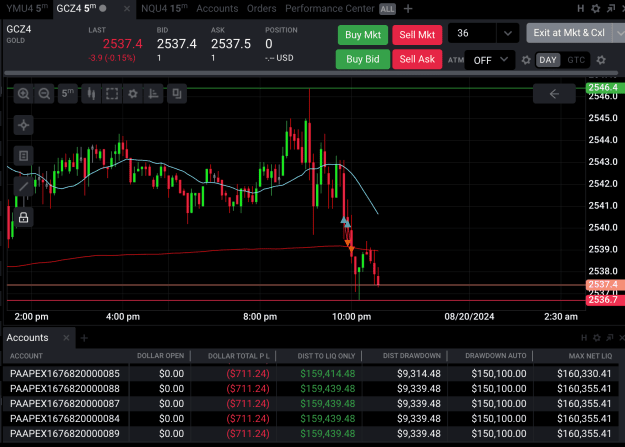This screenshot has width=625, height=447.
Task: Switch order duration to GTC
Action: pyautogui.click(x=576, y=60)
